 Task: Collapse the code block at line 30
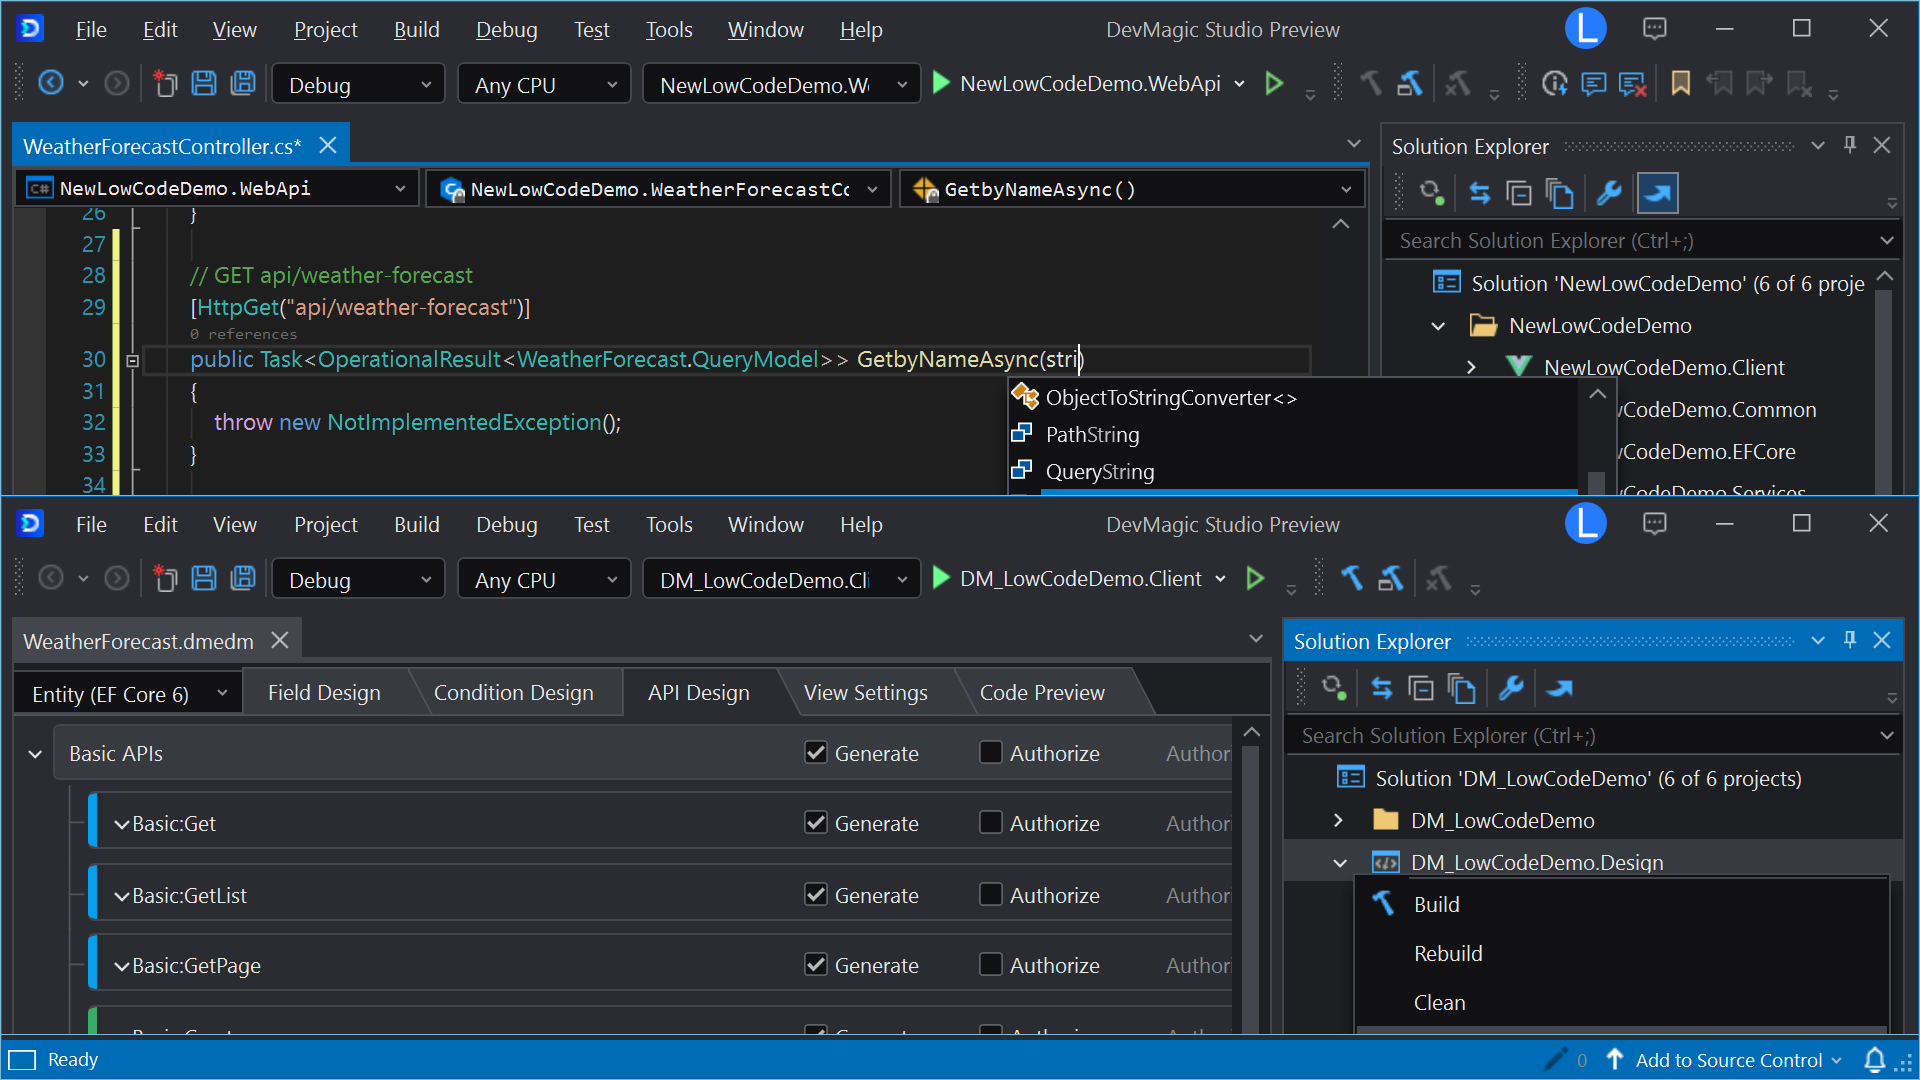[x=132, y=360]
